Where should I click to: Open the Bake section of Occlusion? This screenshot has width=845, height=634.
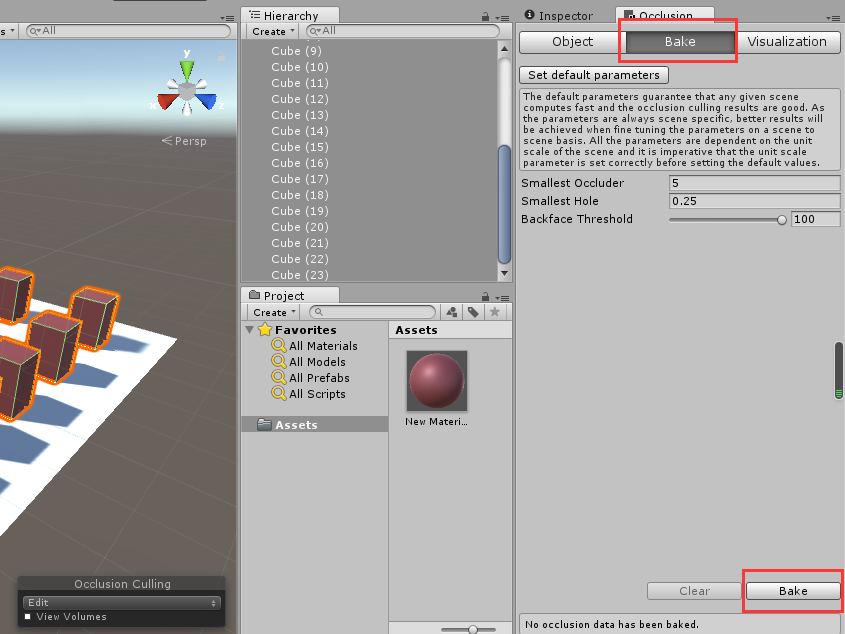click(x=680, y=42)
